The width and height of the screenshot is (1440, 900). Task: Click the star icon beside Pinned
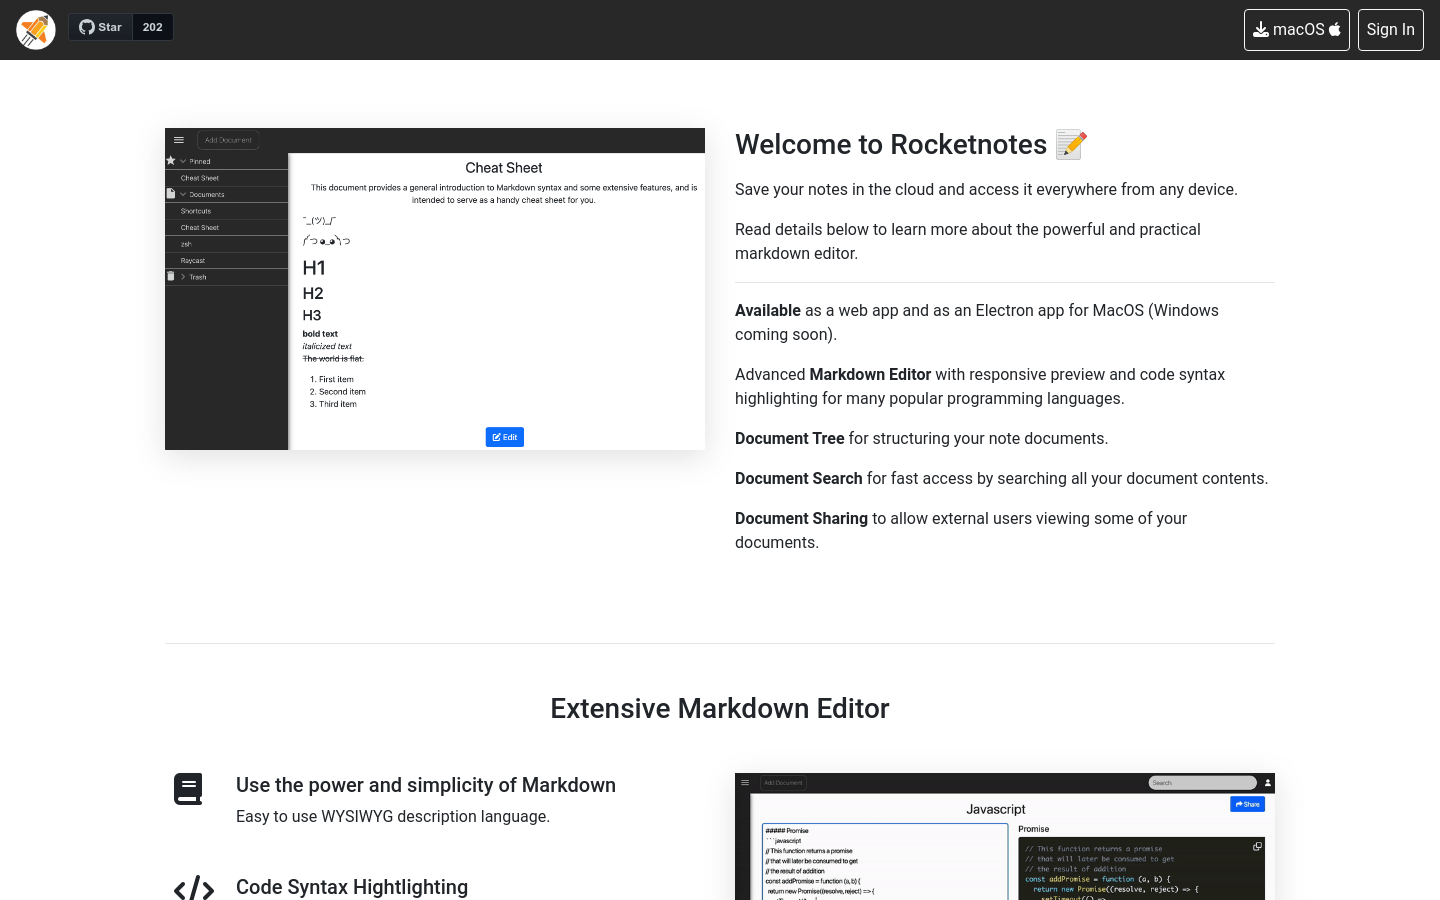click(170, 161)
